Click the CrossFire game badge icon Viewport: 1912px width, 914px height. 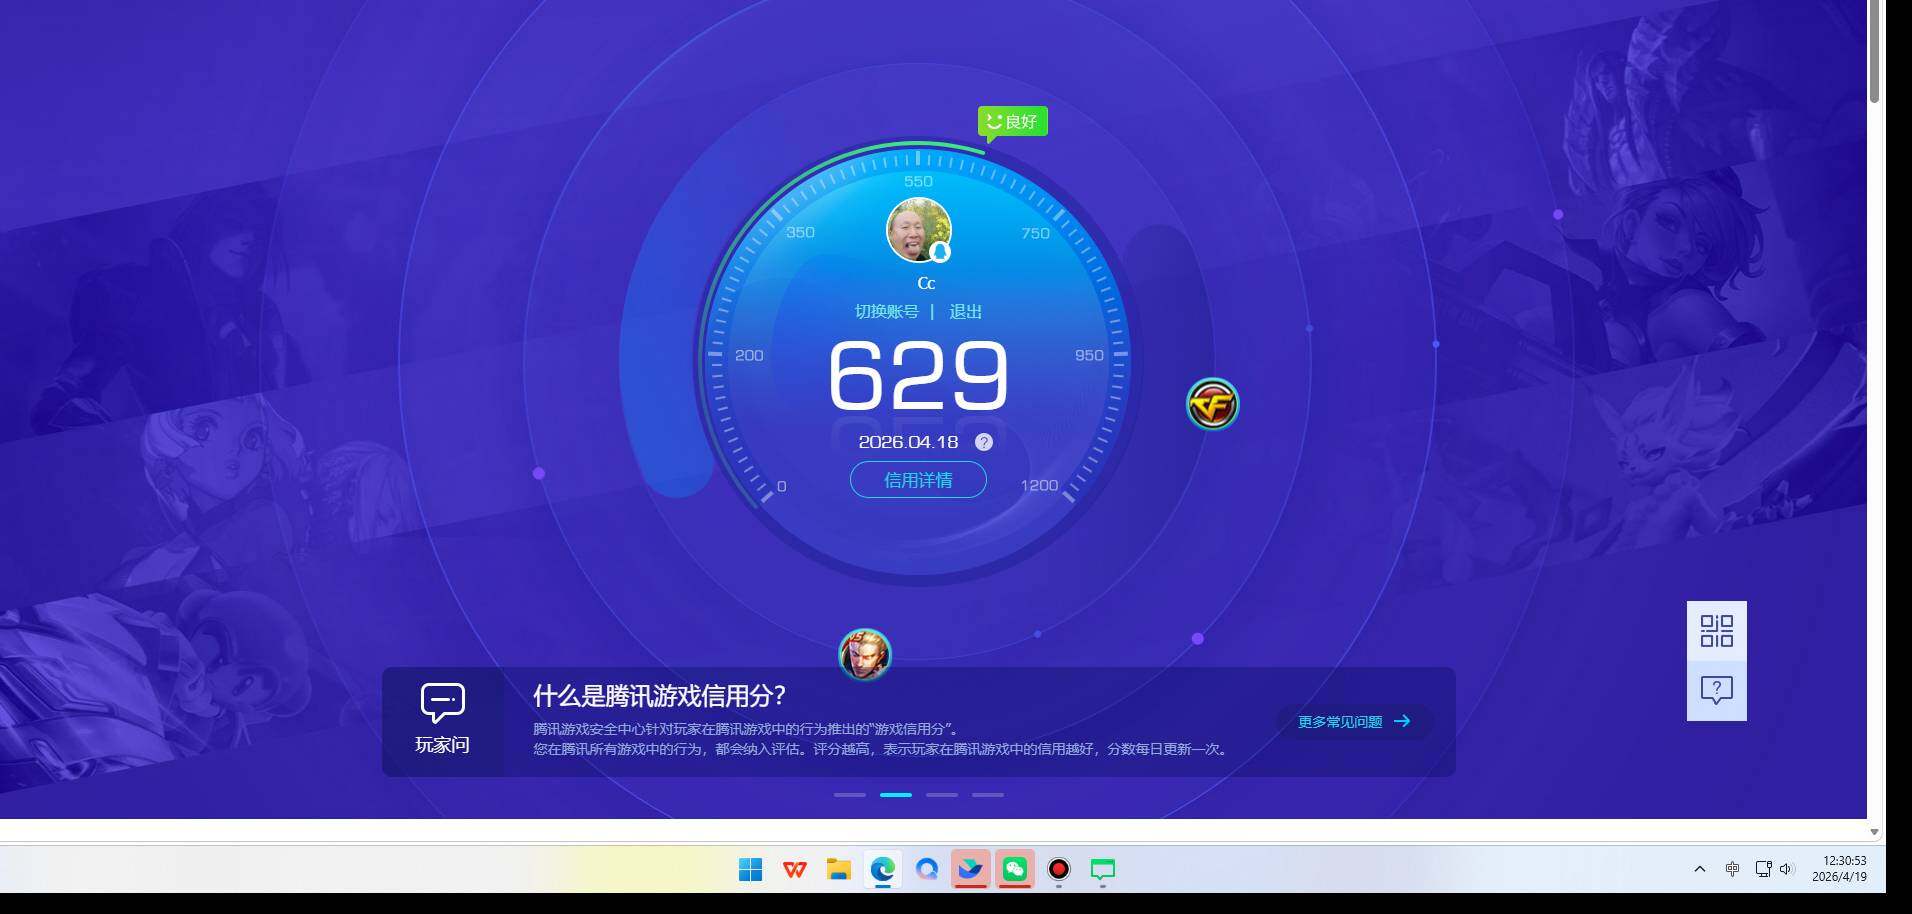tap(1214, 404)
